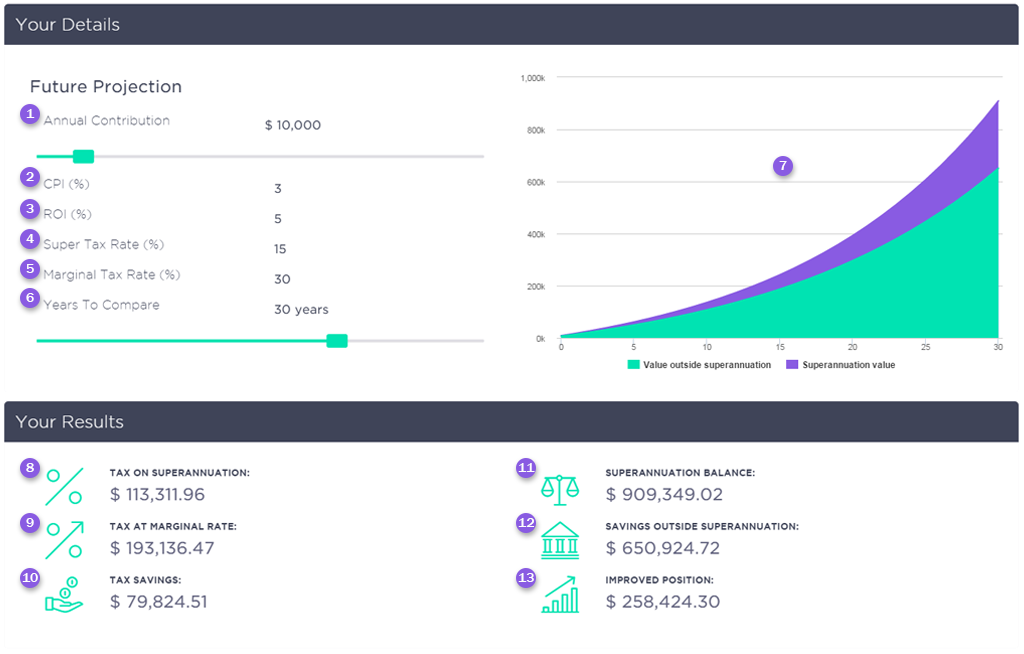The height and width of the screenshot is (654, 1024).
Task: Click numbered marker 1 beside Annual Contribution
Action: (x=30, y=114)
